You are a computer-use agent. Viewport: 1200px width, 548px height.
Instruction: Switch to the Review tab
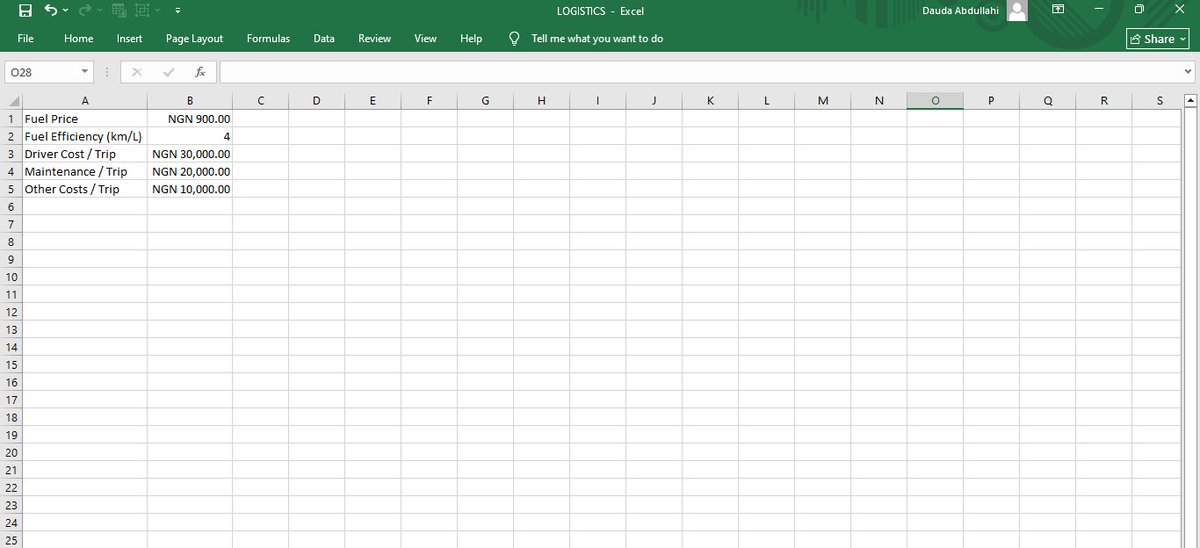point(374,38)
